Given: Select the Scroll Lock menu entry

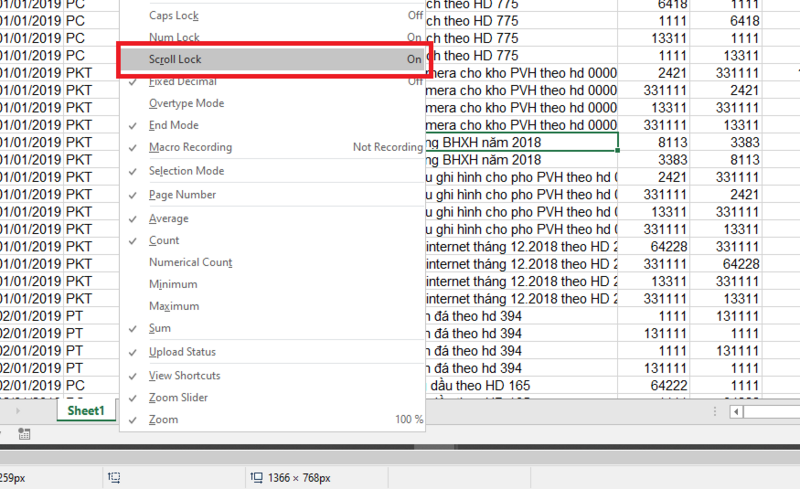Looking at the screenshot, I should point(272,59).
